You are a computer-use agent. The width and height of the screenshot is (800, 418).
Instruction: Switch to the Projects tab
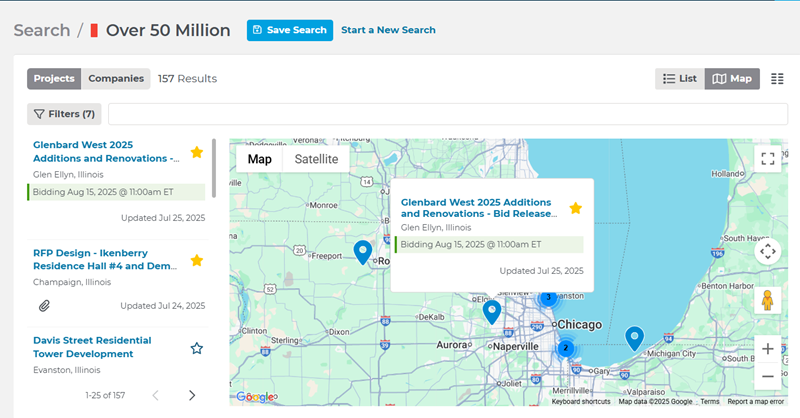(x=54, y=79)
